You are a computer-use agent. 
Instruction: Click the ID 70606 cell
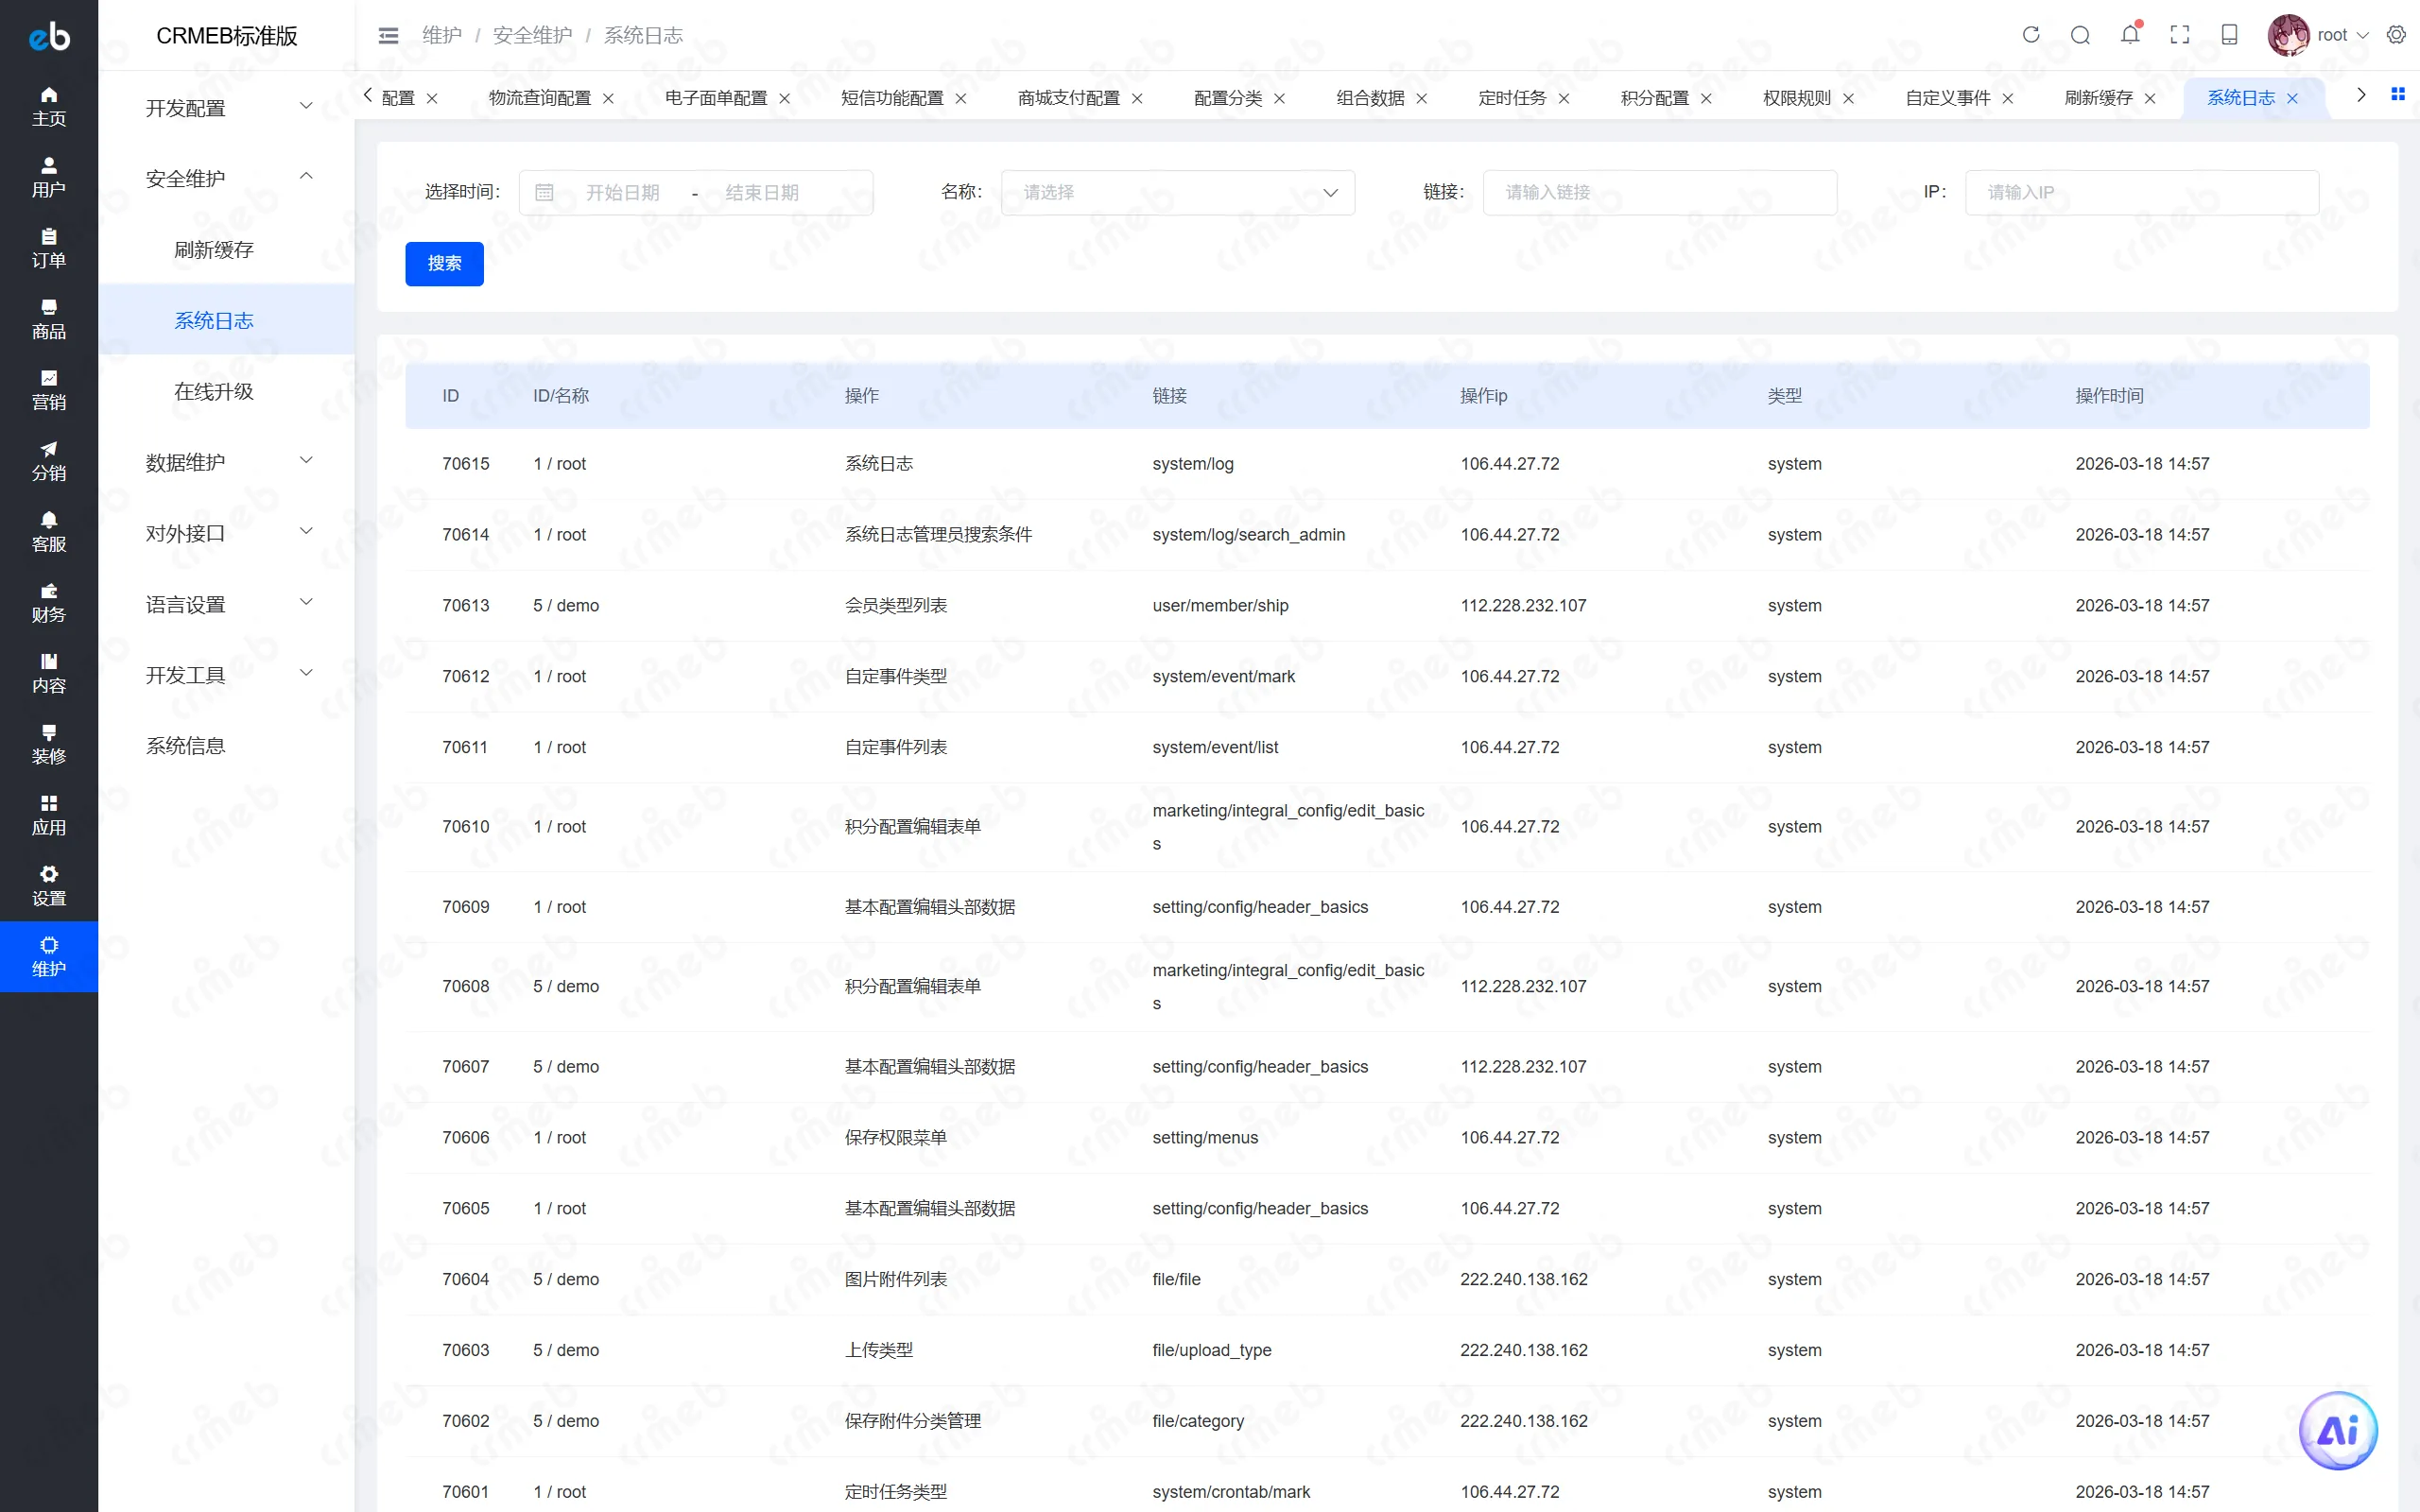[x=465, y=1138]
